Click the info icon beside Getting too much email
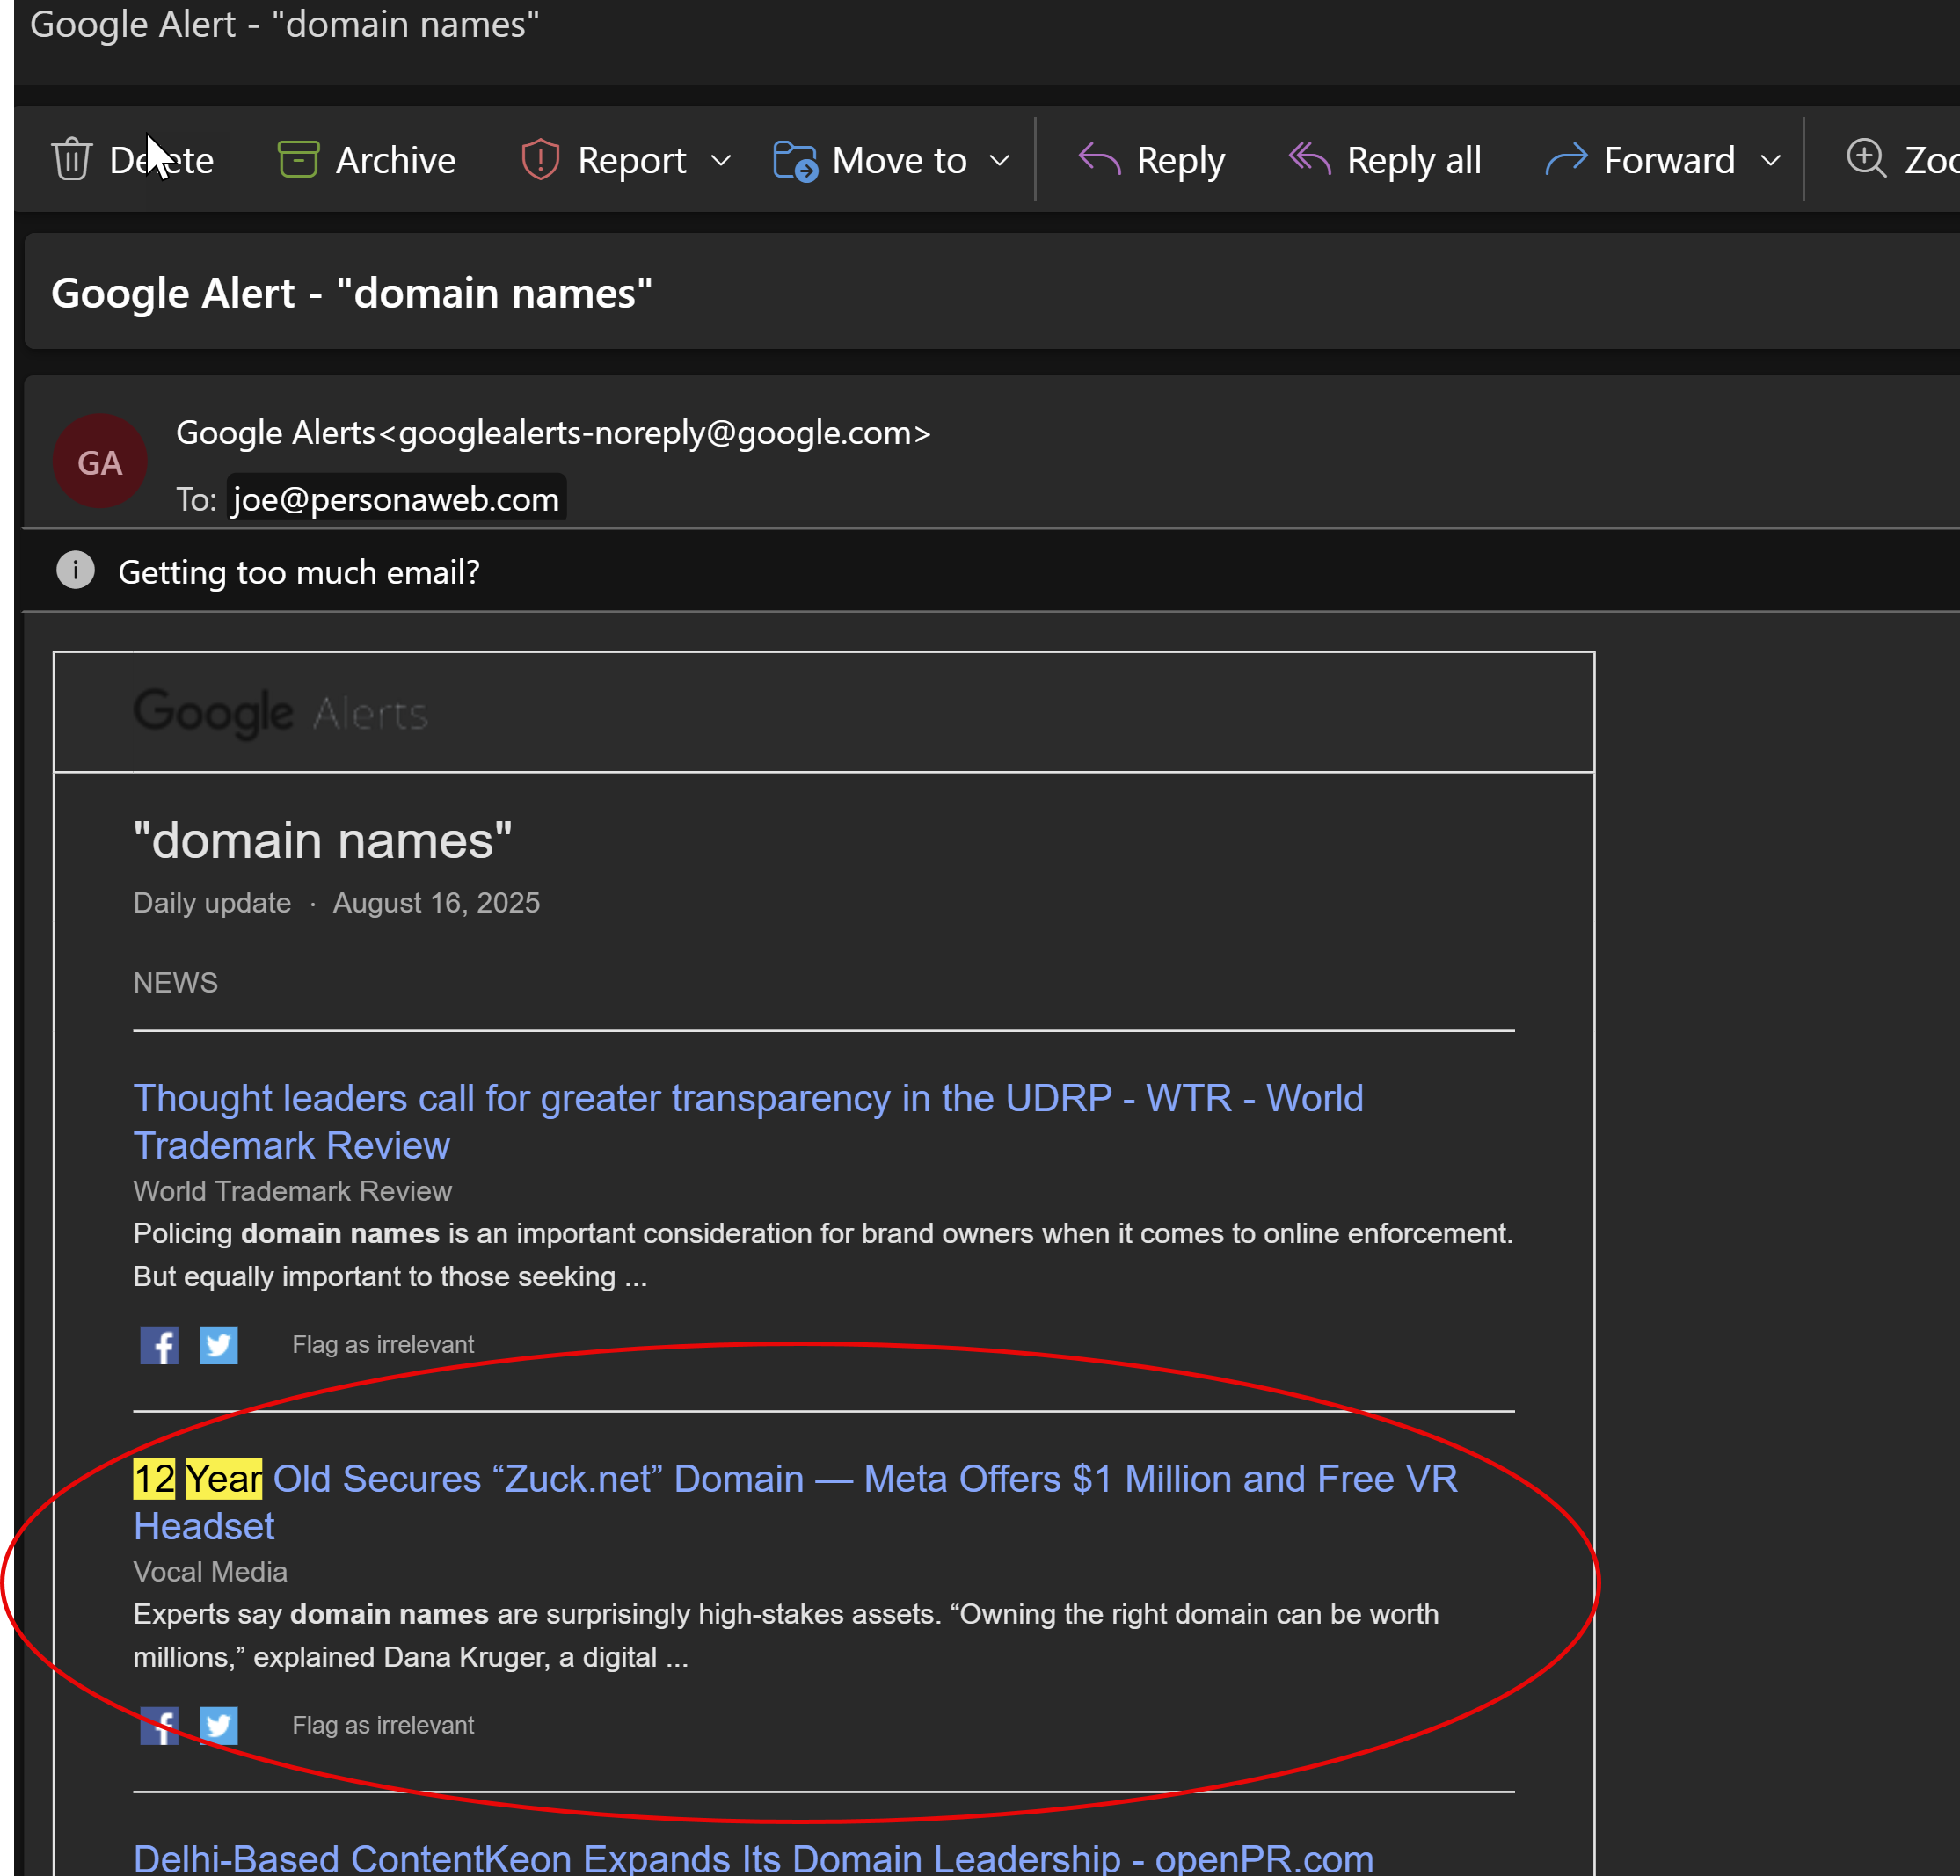This screenshot has width=1960, height=1876. (x=75, y=571)
